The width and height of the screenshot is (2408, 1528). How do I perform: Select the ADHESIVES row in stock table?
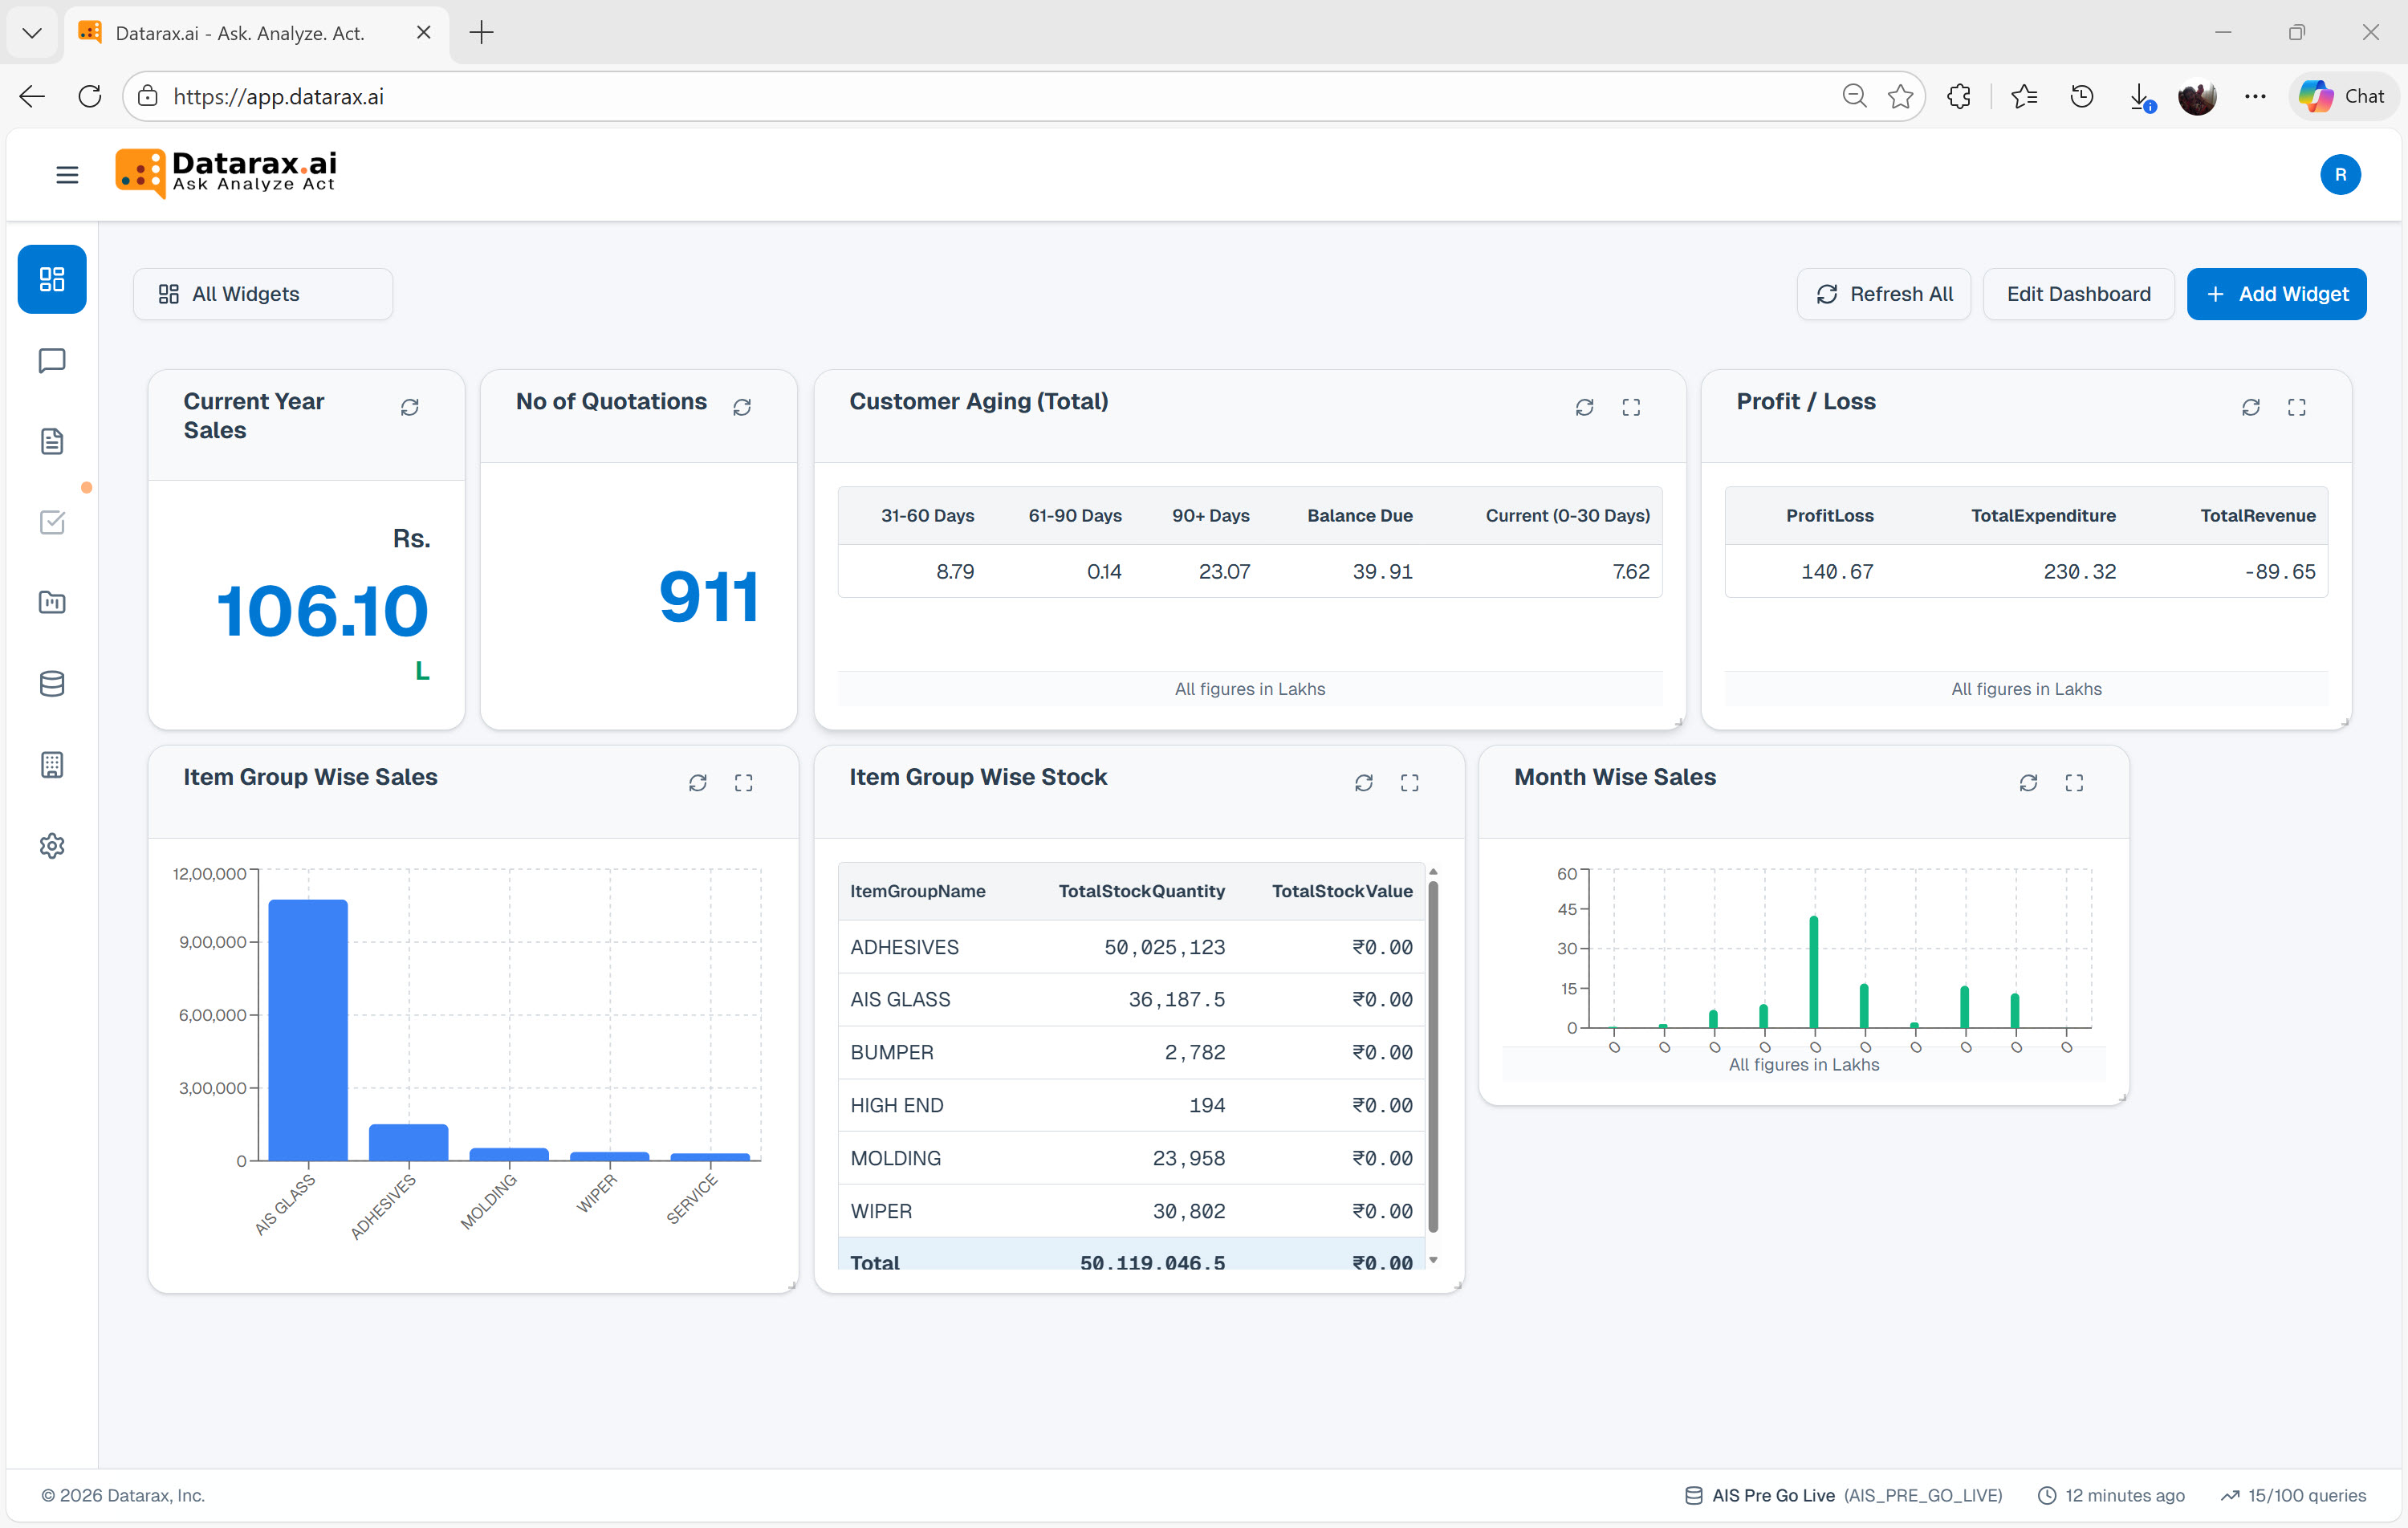[1131, 947]
